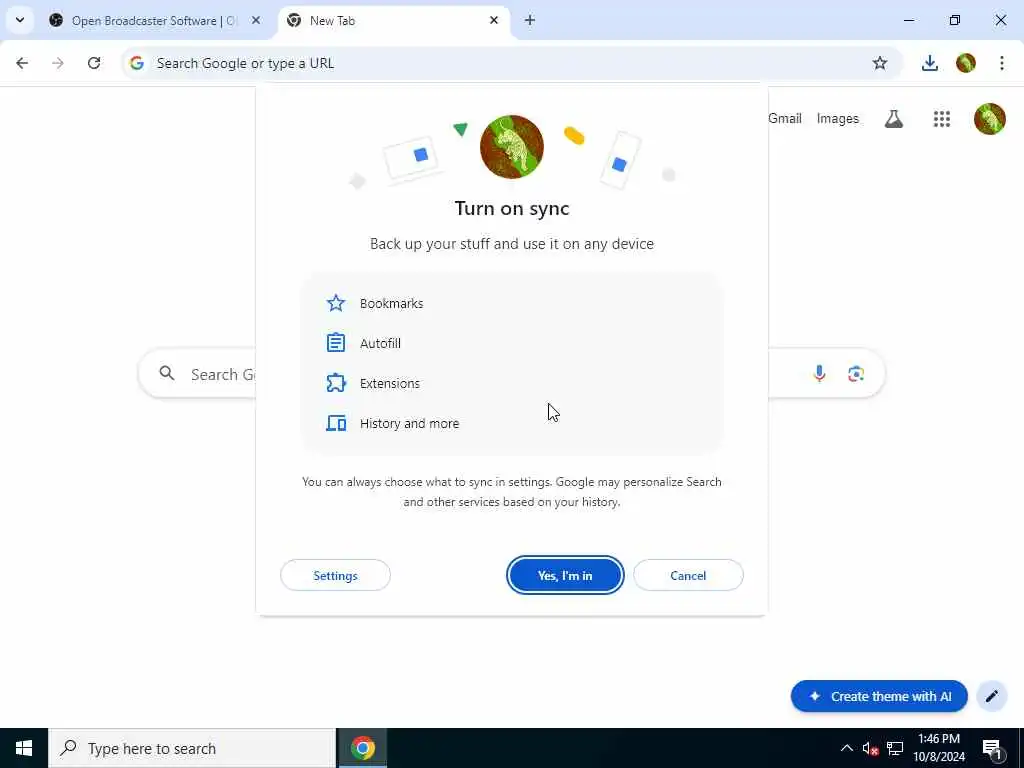Click the 'Turn on sync' heading

coord(511,208)
